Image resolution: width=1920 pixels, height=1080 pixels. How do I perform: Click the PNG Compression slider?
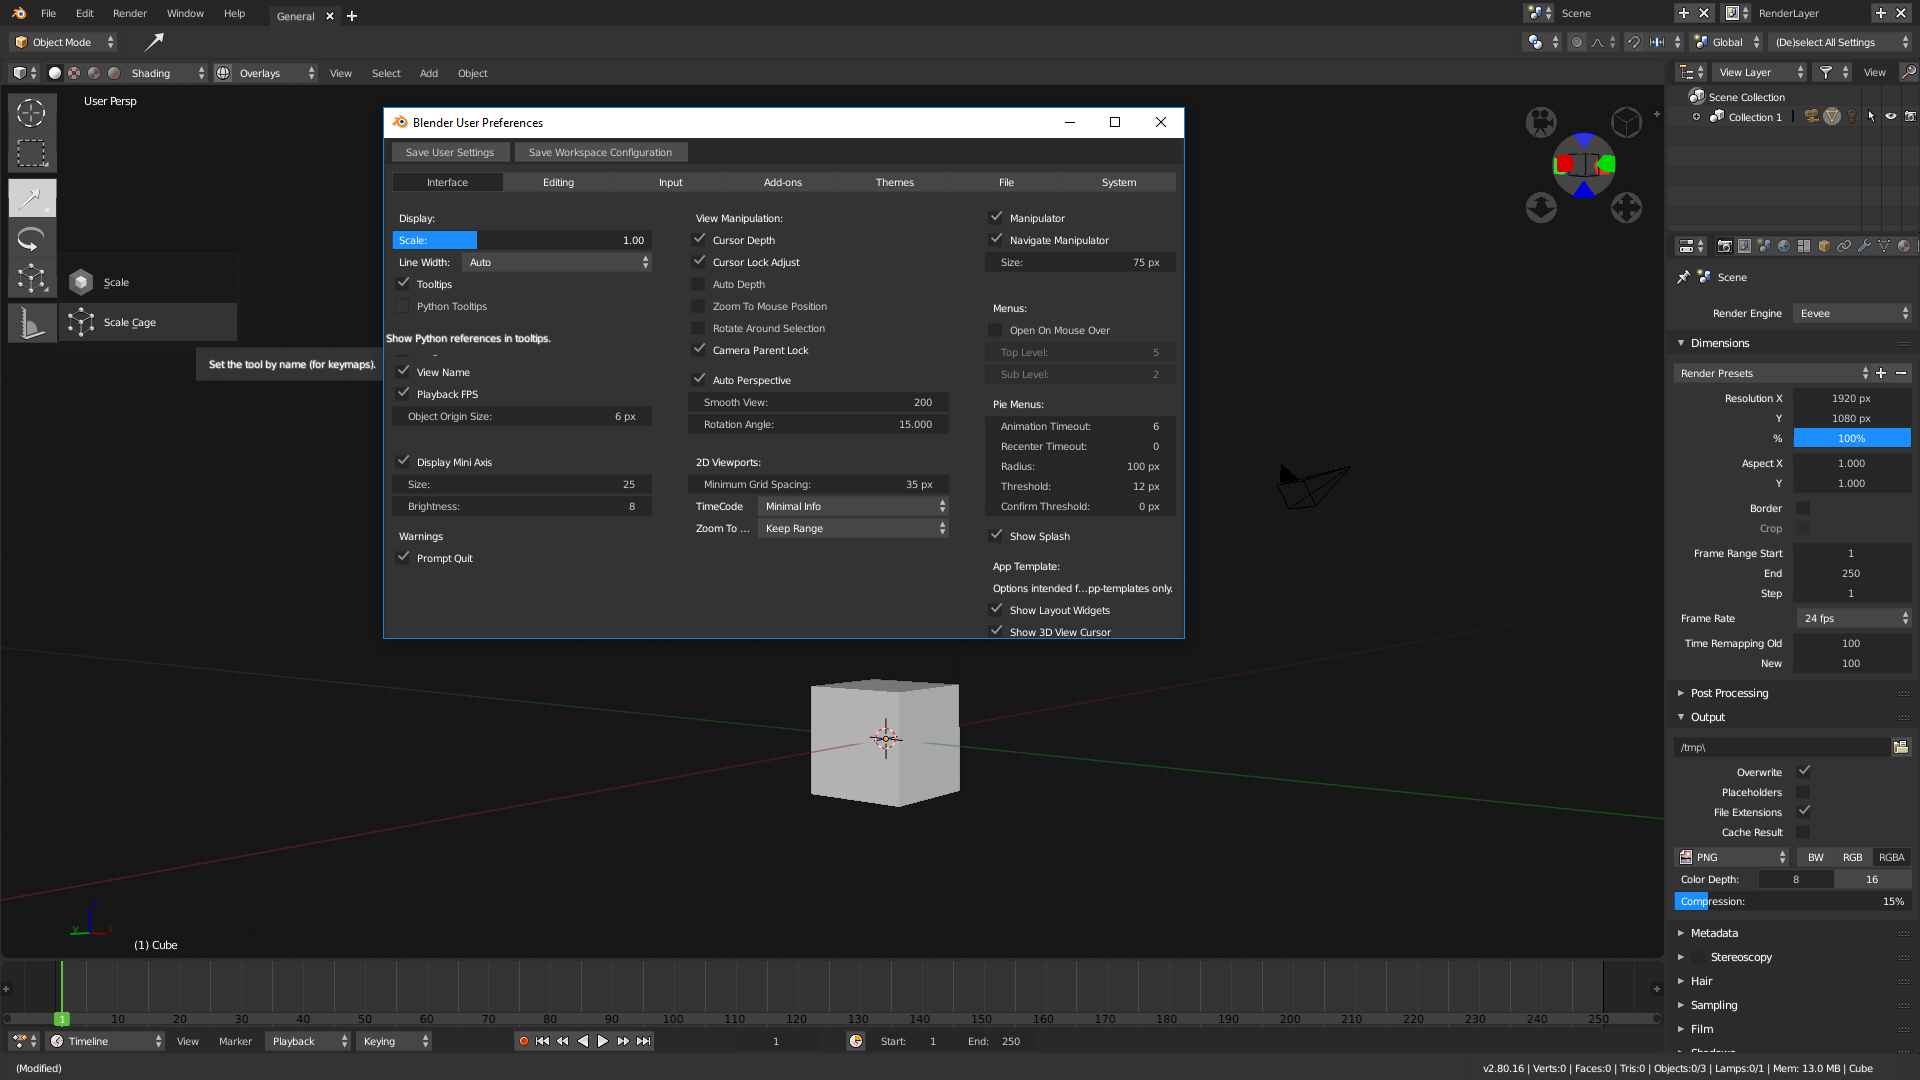point(1792,901)
